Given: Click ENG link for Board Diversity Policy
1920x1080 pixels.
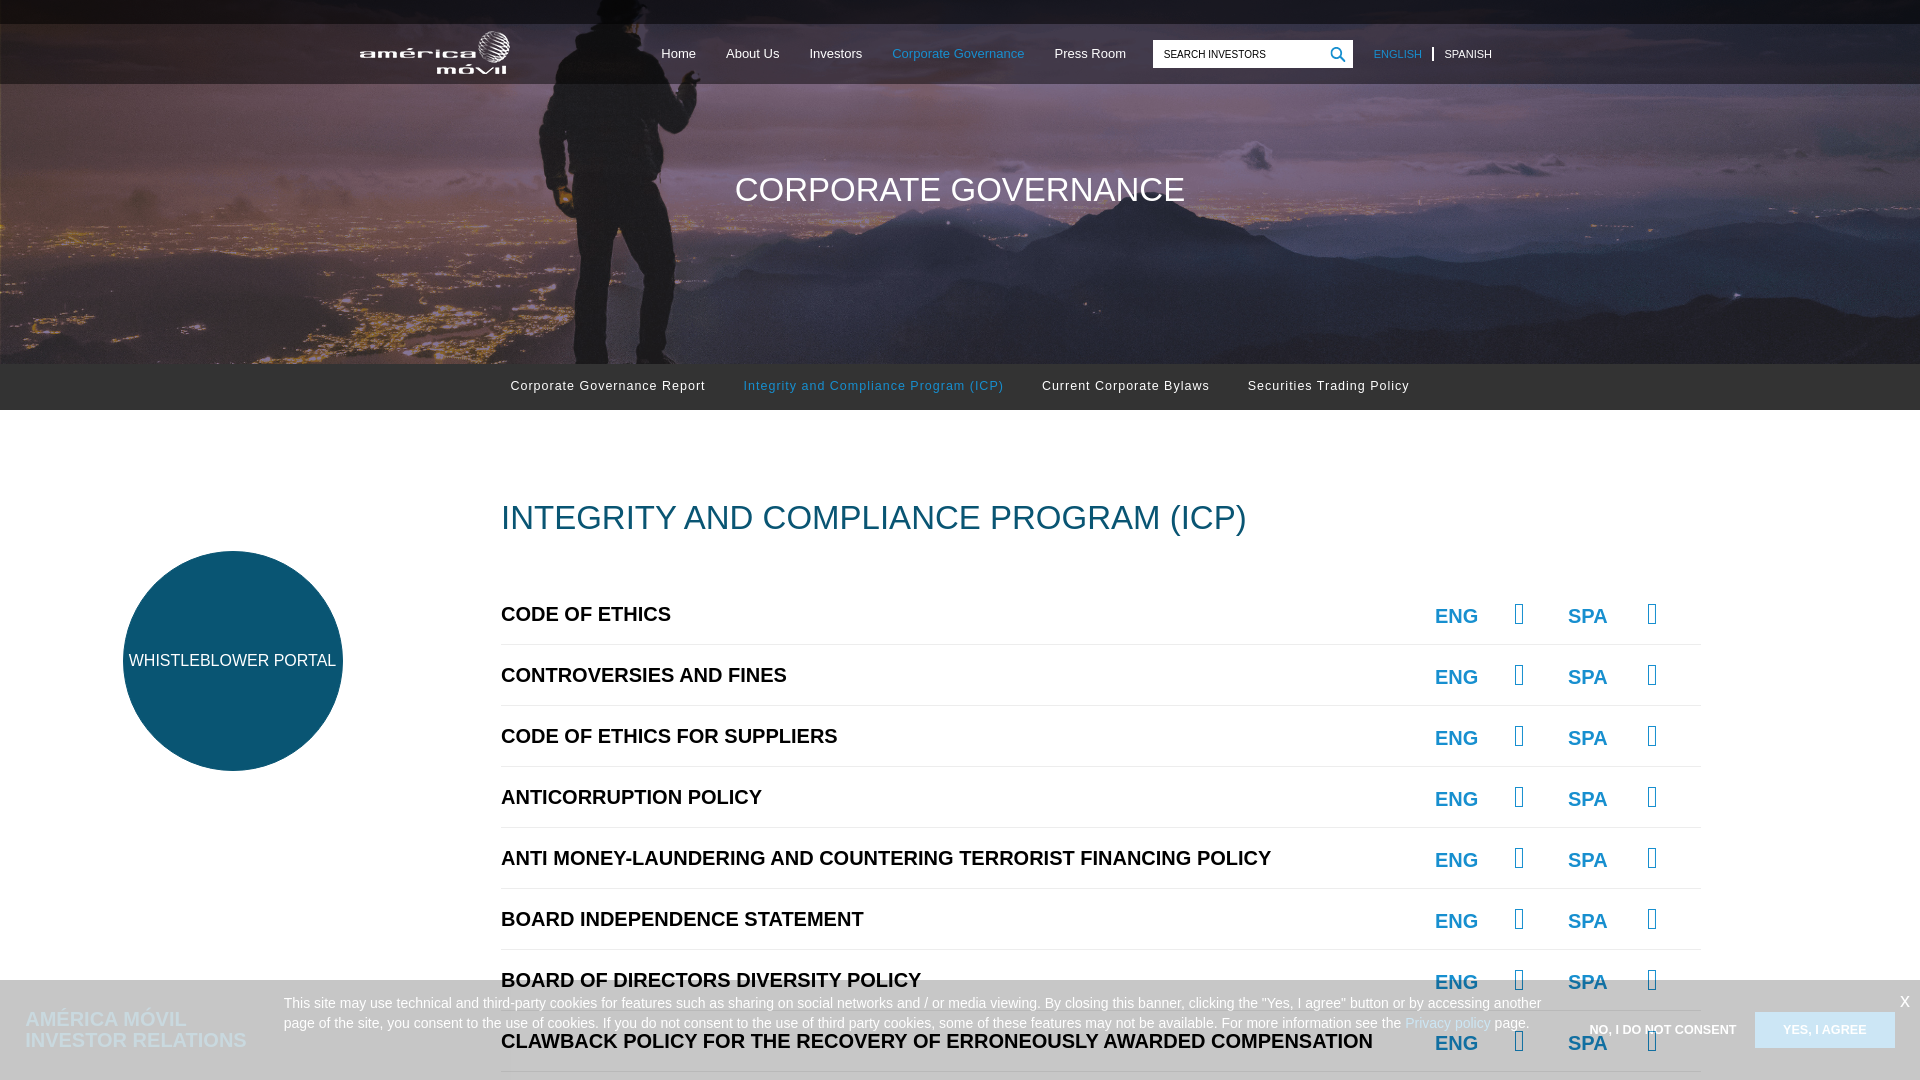Looking at the screenshot, I should pyautogui.click(x=1456, y=982).
